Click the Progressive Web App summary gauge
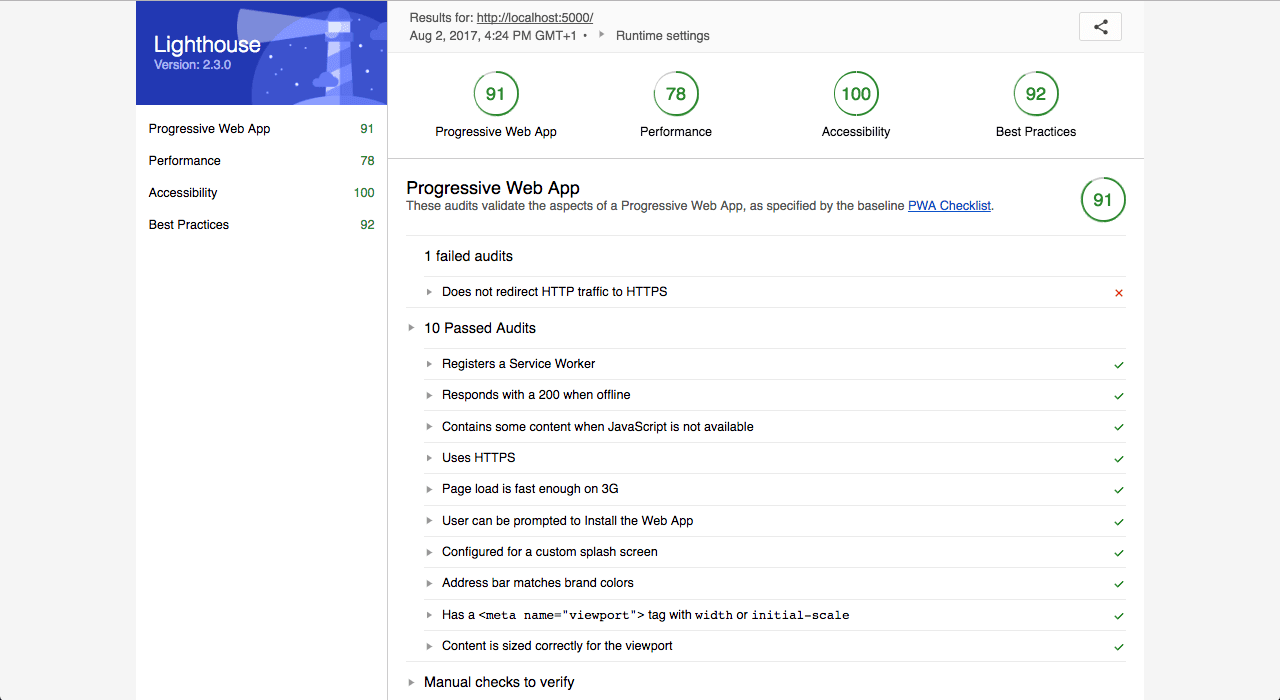Screen dimensions: 1280x700 (x=496, y=93)
